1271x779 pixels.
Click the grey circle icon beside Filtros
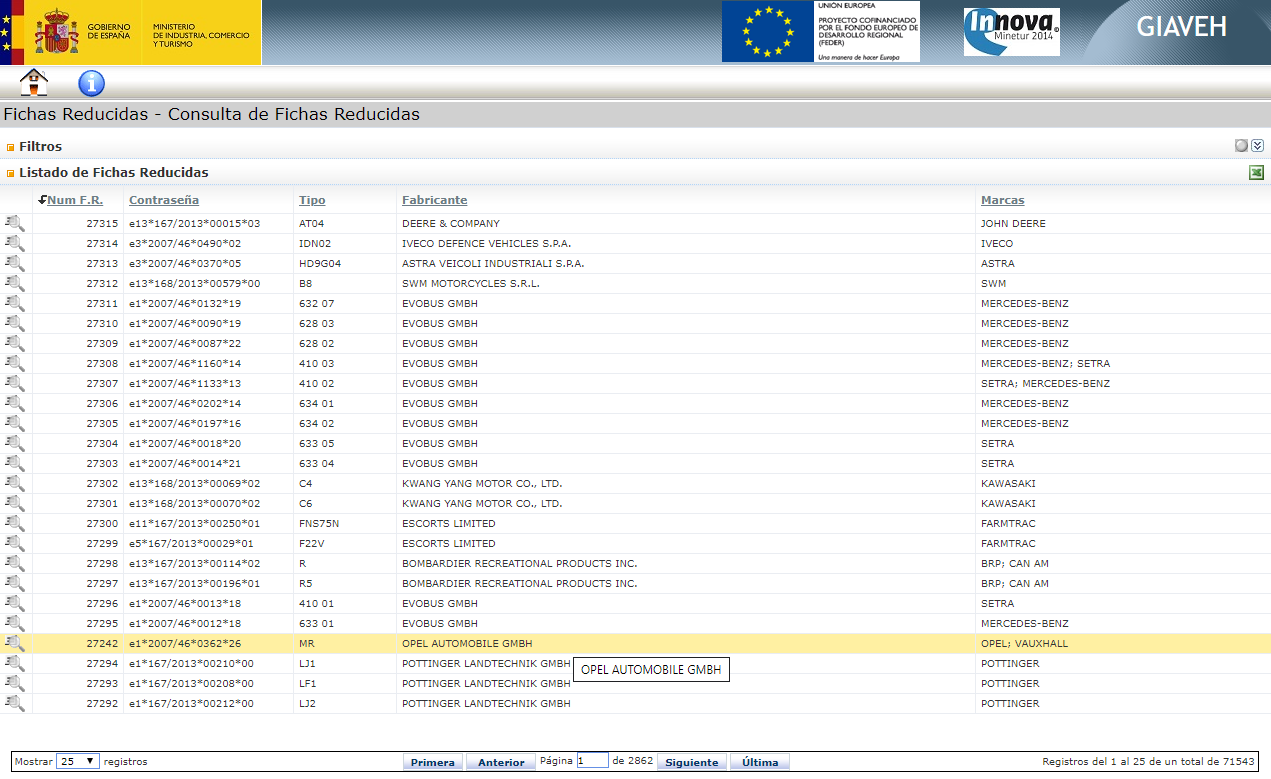pyautogui.click(x=1241, y=146)
